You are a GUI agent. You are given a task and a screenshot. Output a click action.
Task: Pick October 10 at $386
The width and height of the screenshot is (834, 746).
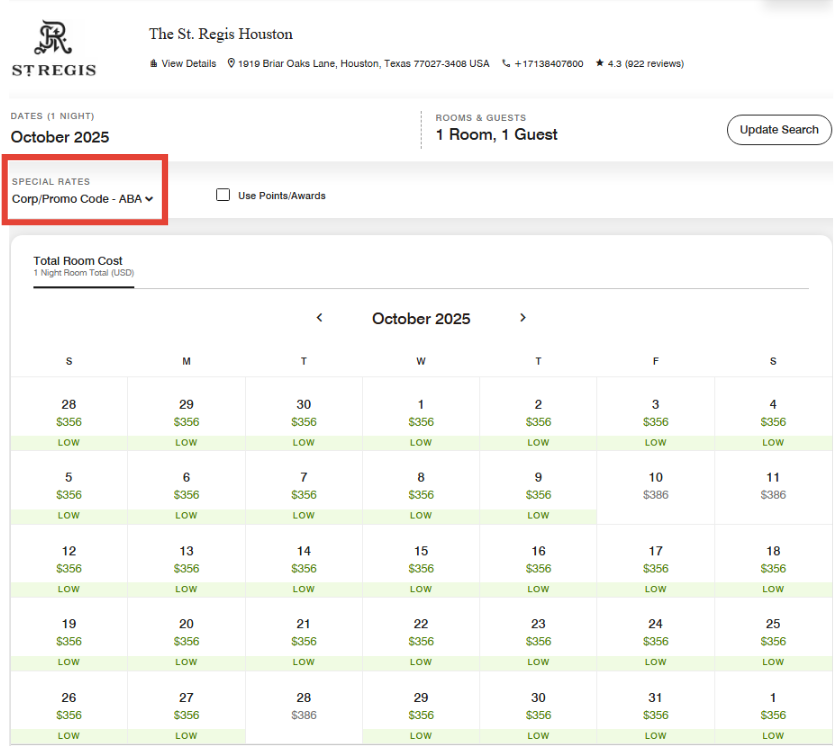tap(656, 487)
